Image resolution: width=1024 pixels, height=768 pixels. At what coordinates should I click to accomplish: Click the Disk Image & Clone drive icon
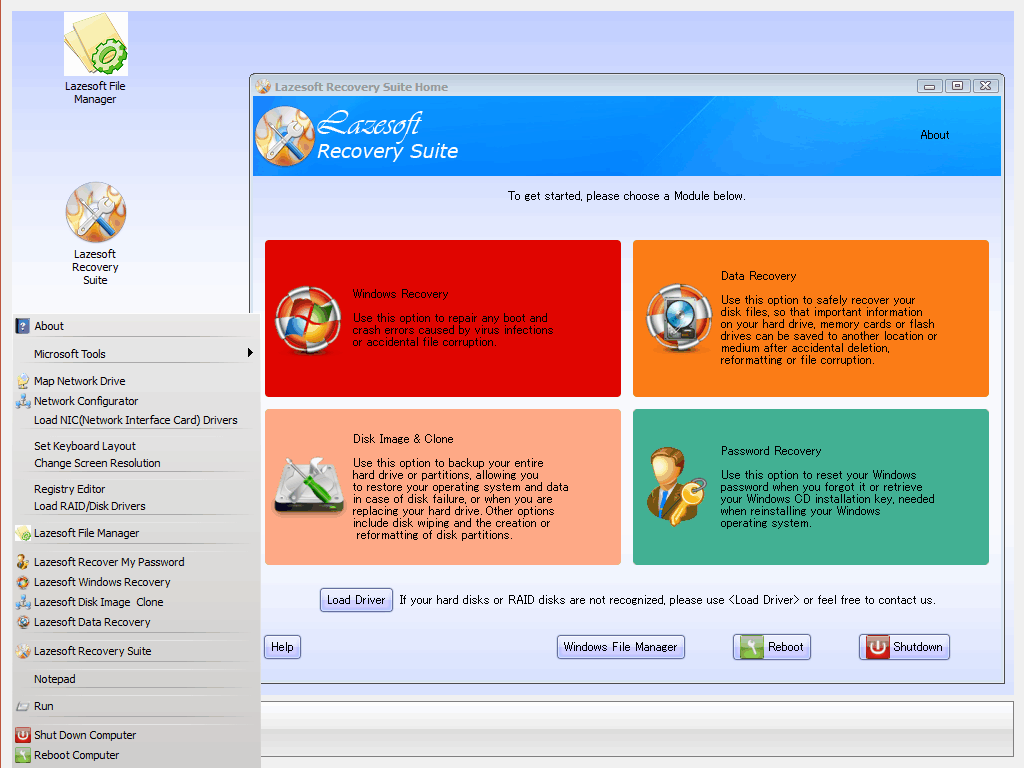click(x=309, y=487)
